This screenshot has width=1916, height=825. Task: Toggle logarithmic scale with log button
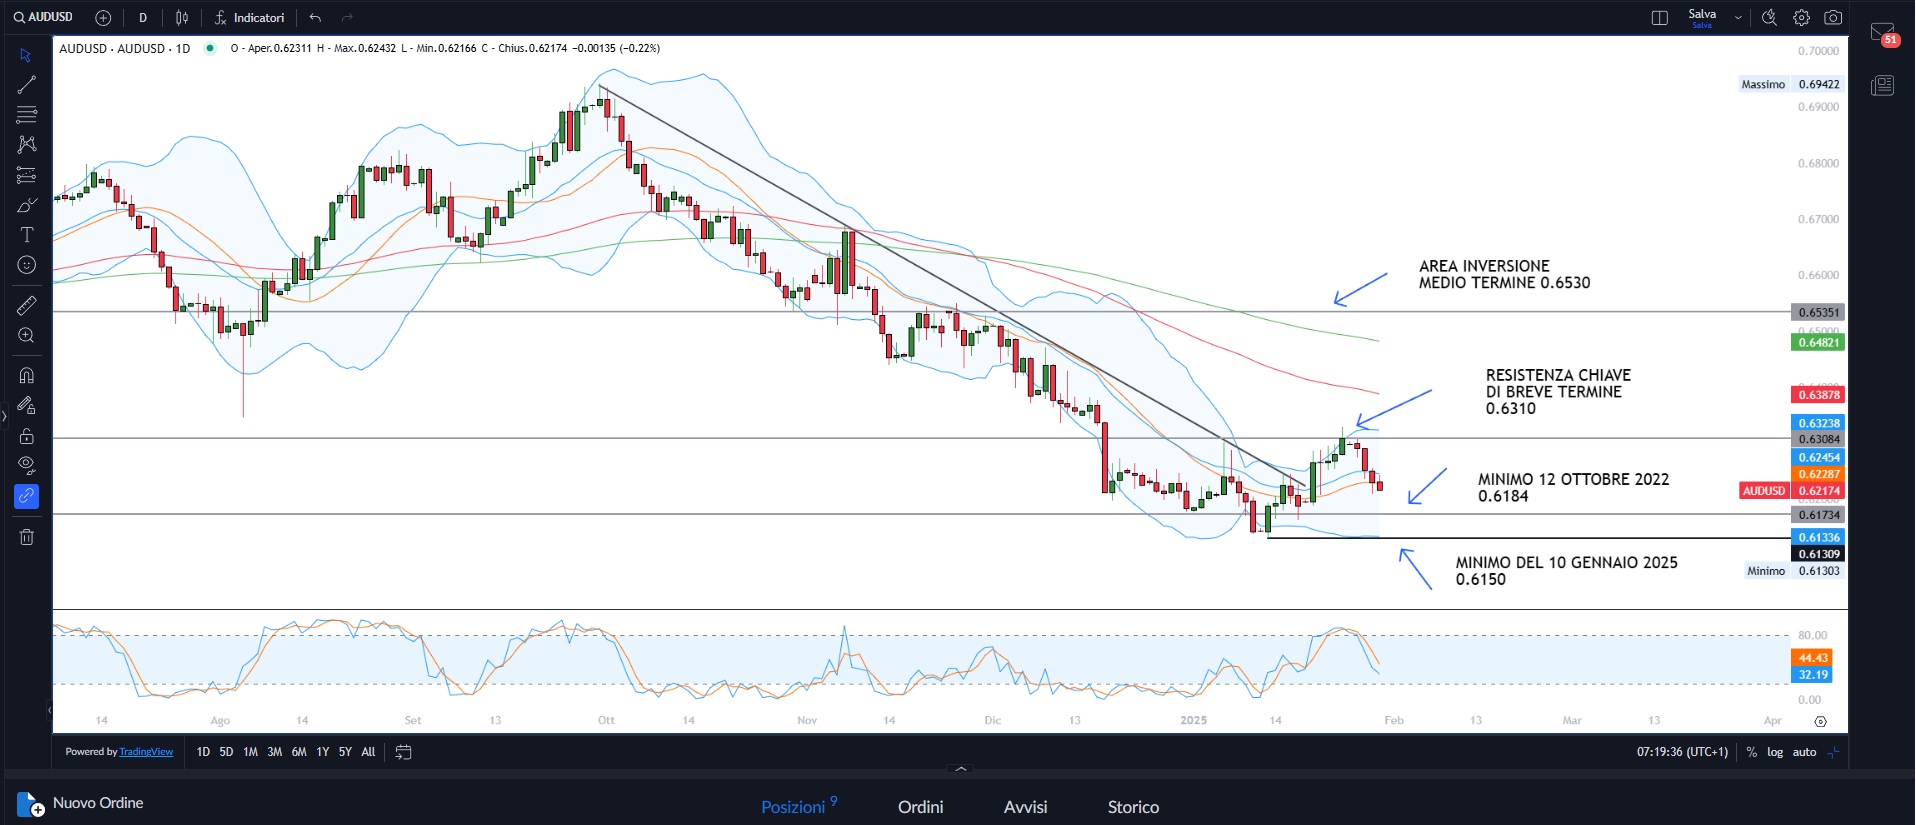[x=1775, y=752]
